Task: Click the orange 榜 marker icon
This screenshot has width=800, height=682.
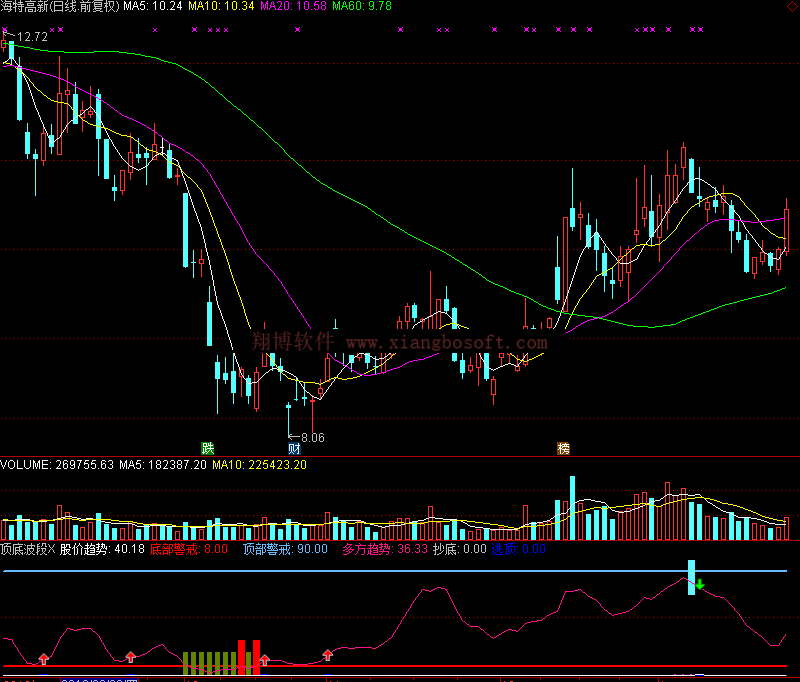Action: (x=564, y=448)
